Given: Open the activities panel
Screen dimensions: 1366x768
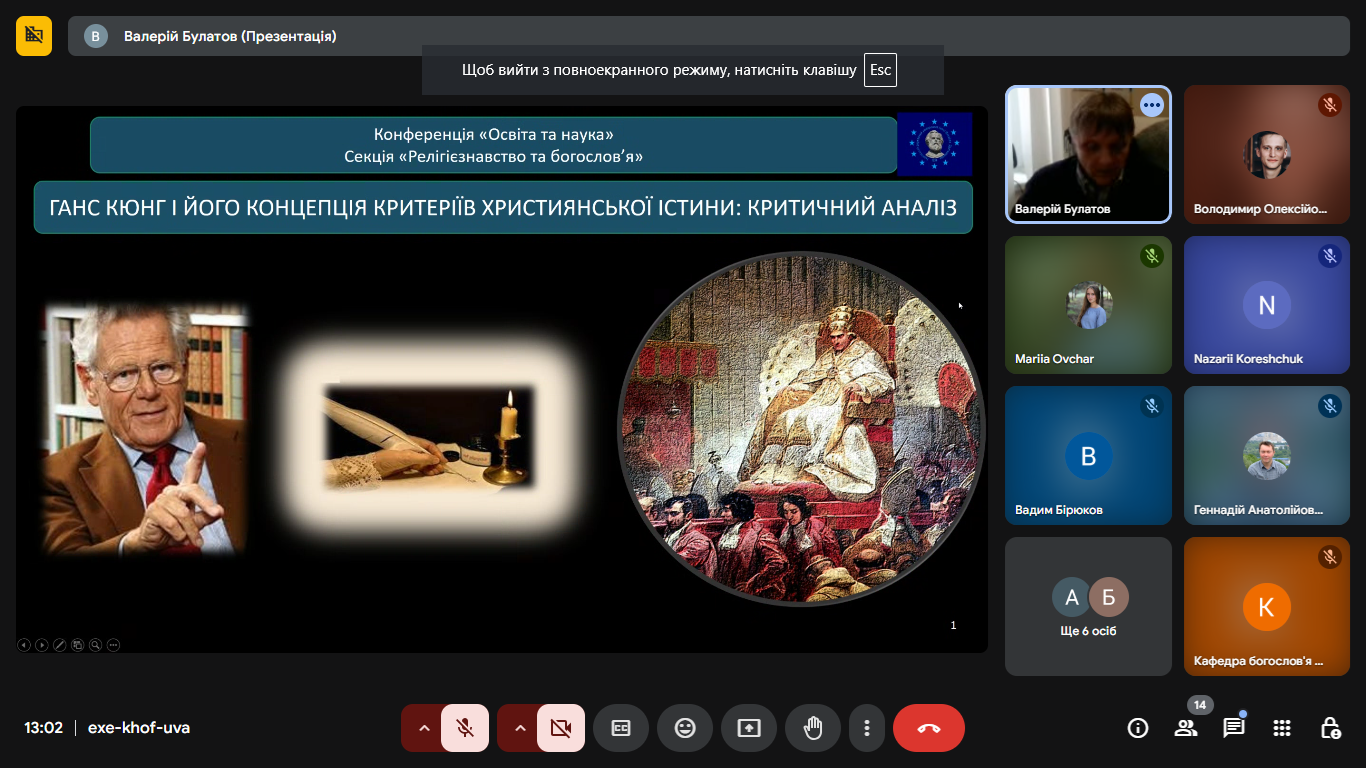Looking at the screenshot, I should coord(1282,728).
